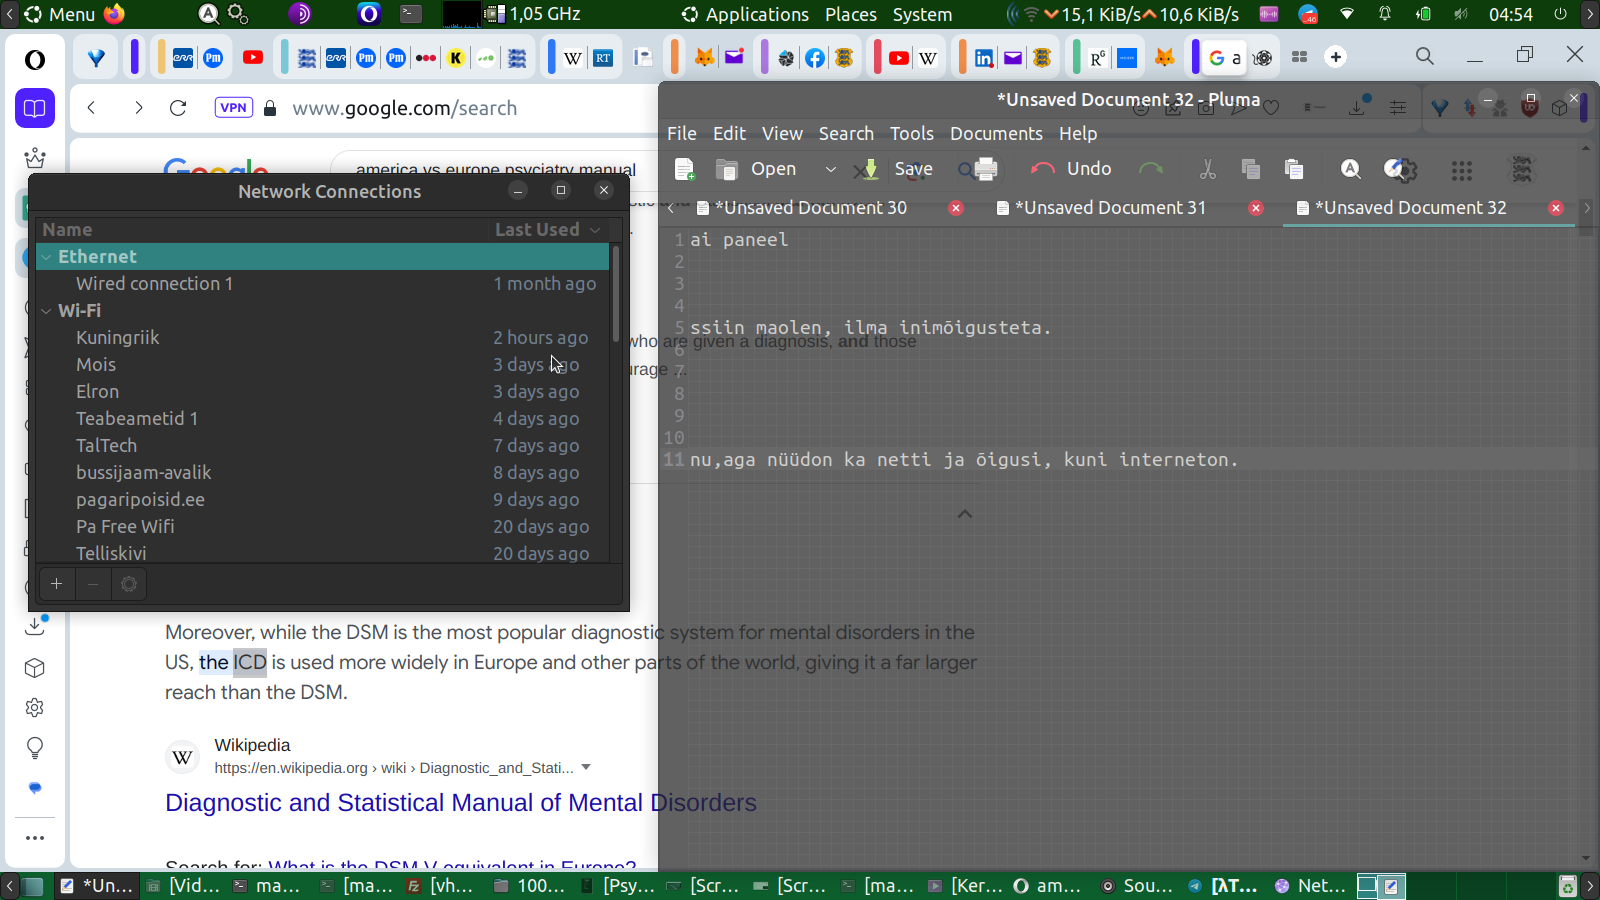The height and width of the screenshot is (900, 1600).
Task: Reload the Google search page
Action: [x=178, y=108]
